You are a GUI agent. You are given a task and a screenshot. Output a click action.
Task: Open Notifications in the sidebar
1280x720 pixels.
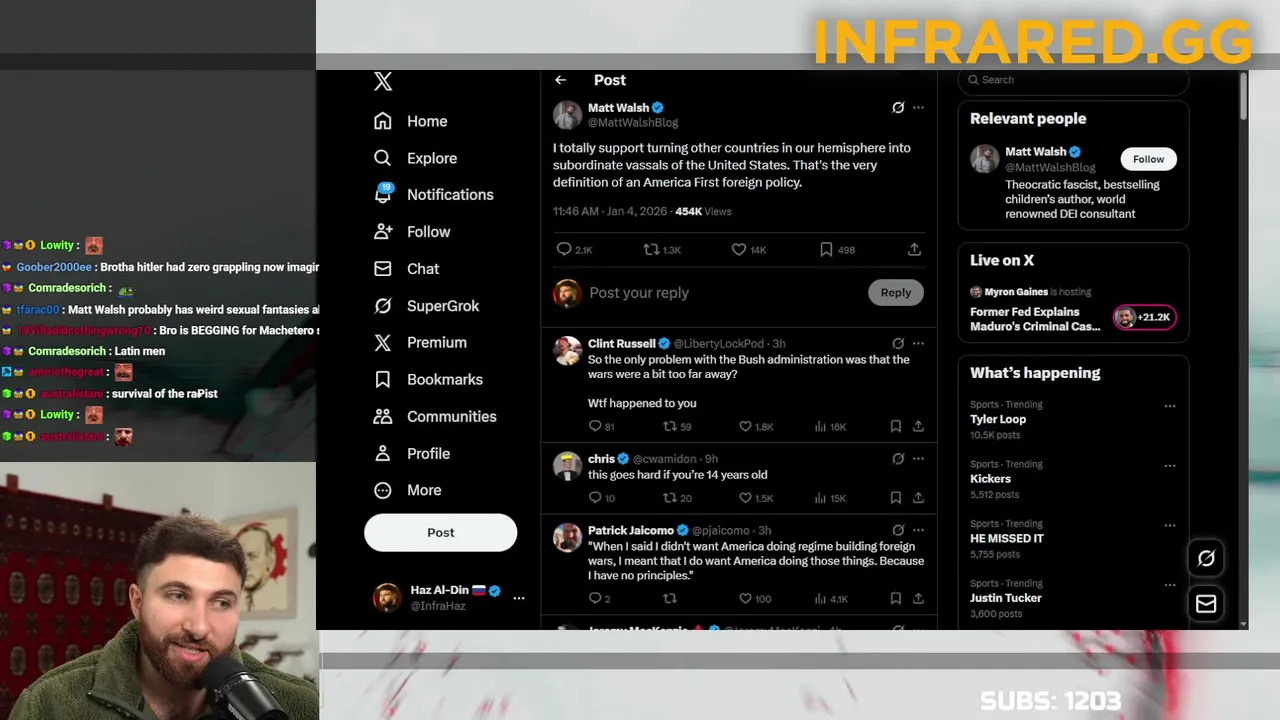433,194
